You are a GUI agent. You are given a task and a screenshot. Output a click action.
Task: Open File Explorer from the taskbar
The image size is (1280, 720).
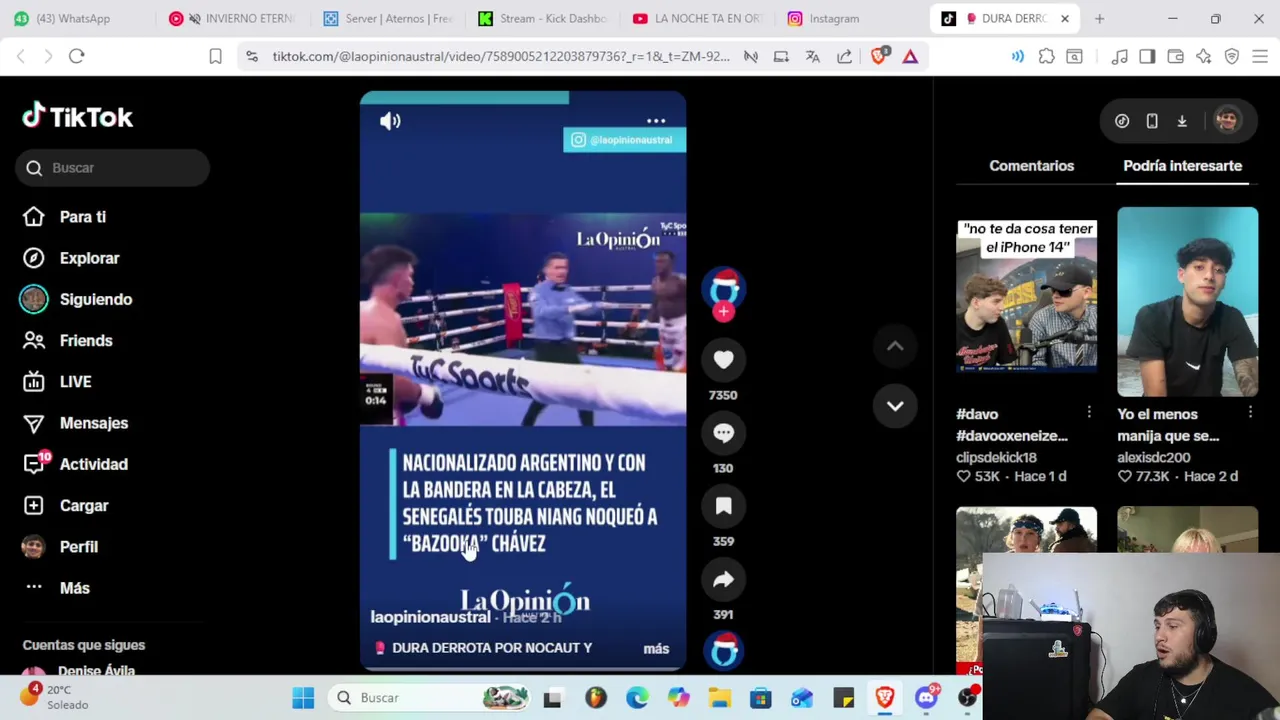point(720,697)
